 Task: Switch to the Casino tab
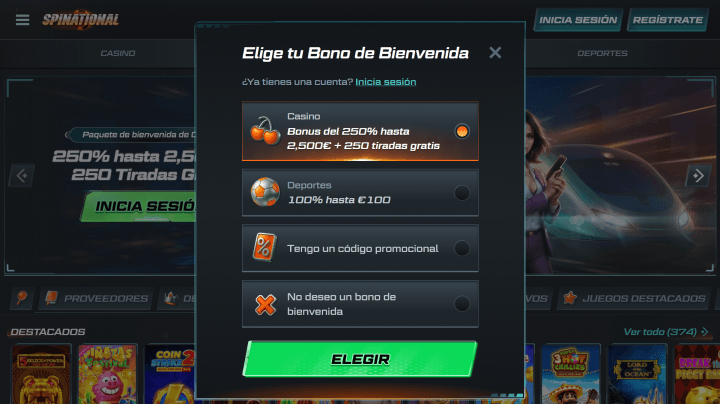118,53
